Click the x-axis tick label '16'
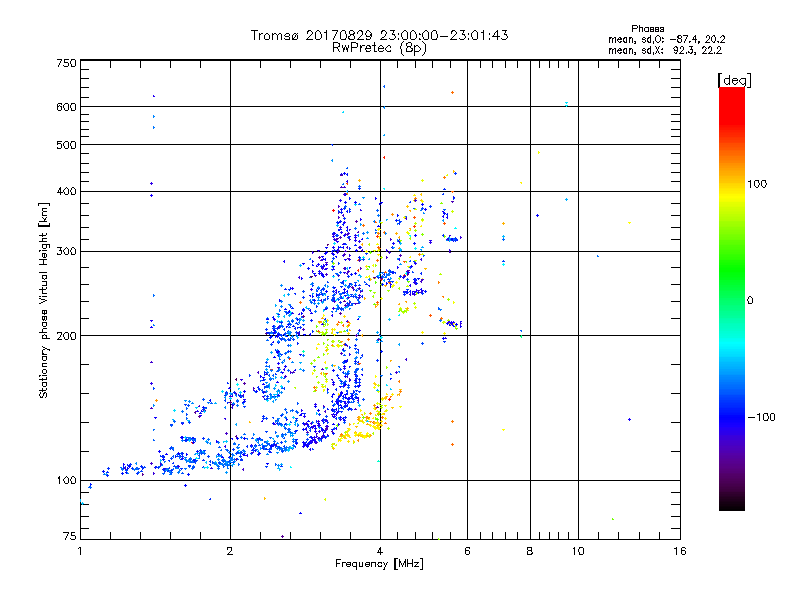The width and height of the screenshot is (800, 600). click(x=680, y=551)
